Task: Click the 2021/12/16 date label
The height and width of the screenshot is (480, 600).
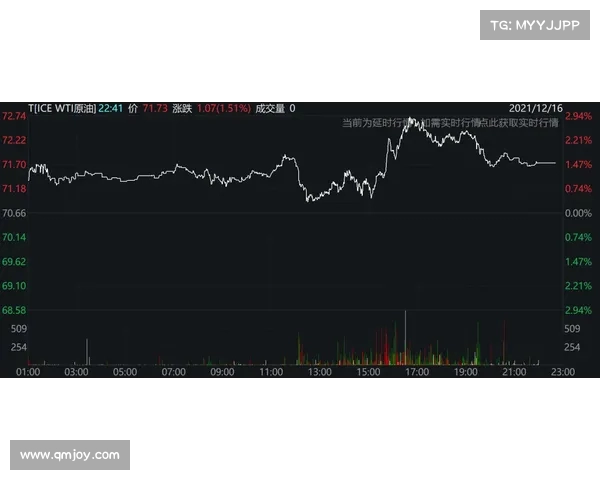Action: pos(534,108)
